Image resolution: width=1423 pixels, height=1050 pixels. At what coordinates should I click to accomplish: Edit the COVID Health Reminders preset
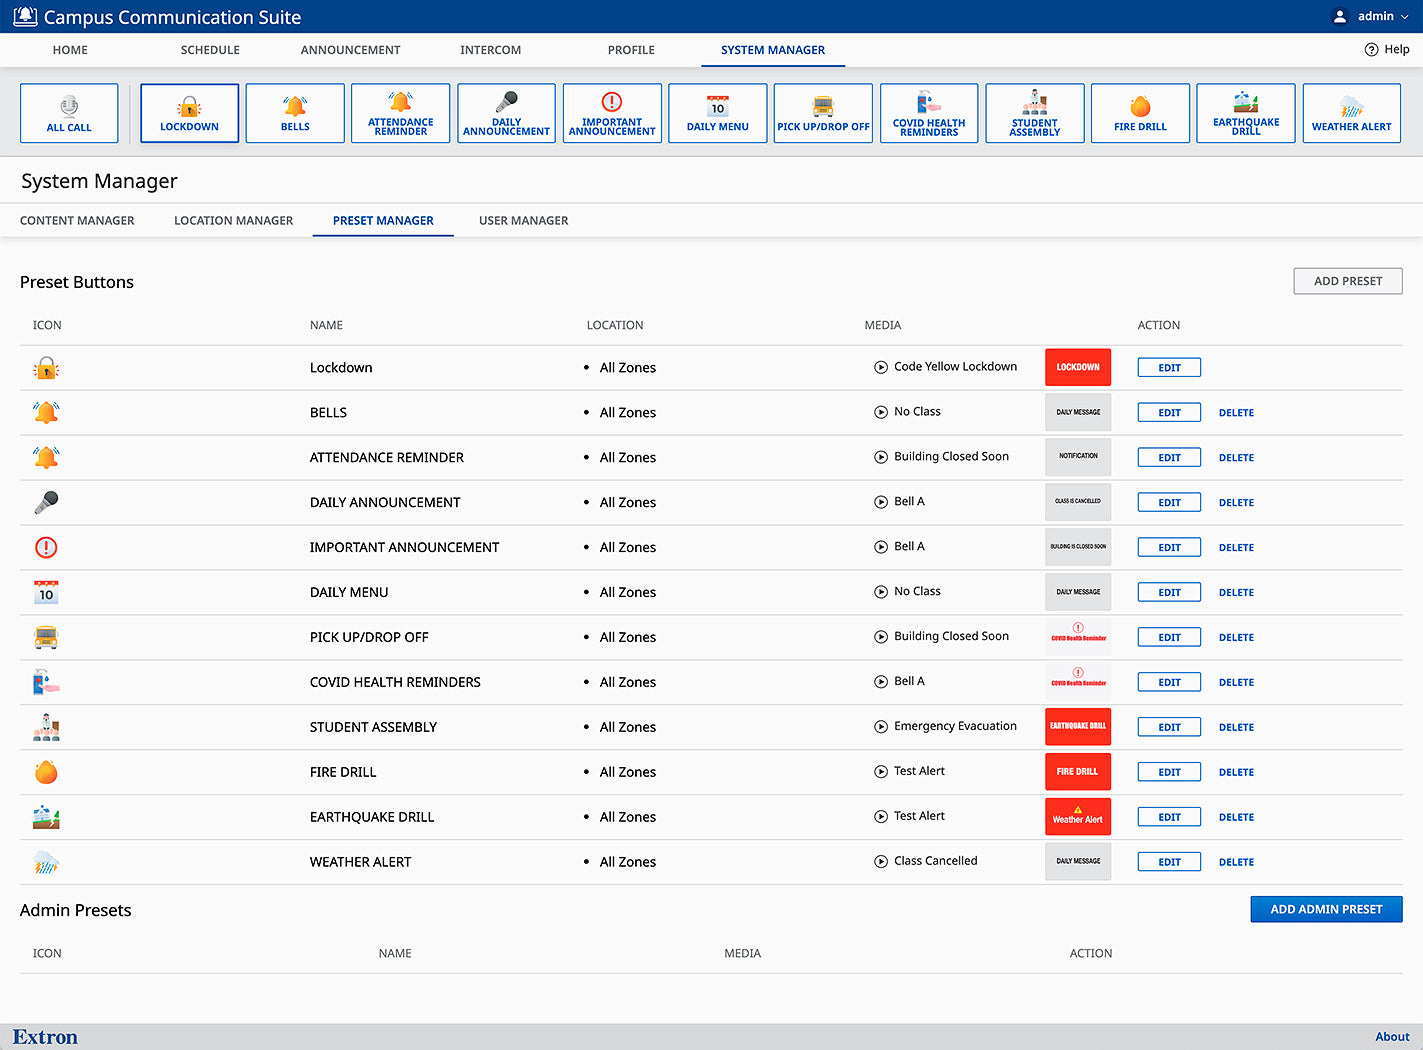coord(1169,683)
